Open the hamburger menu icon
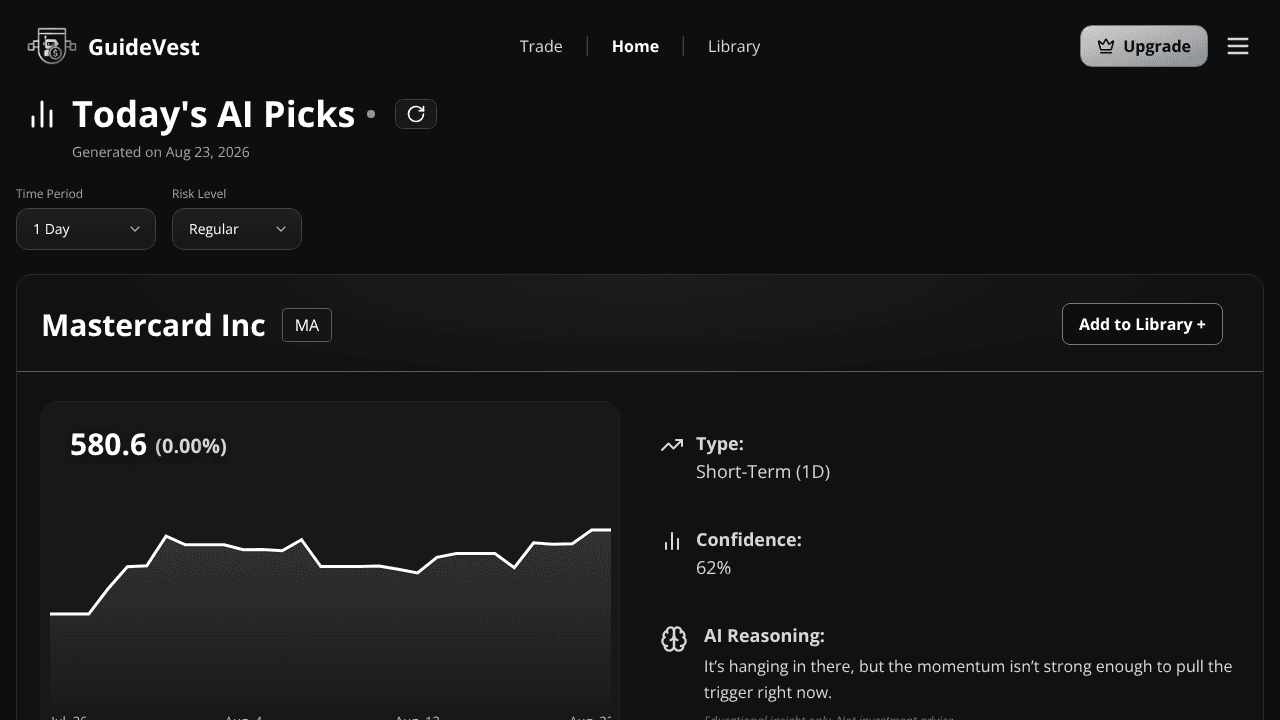1280x720 pixels. click(x=1238, y=46)
